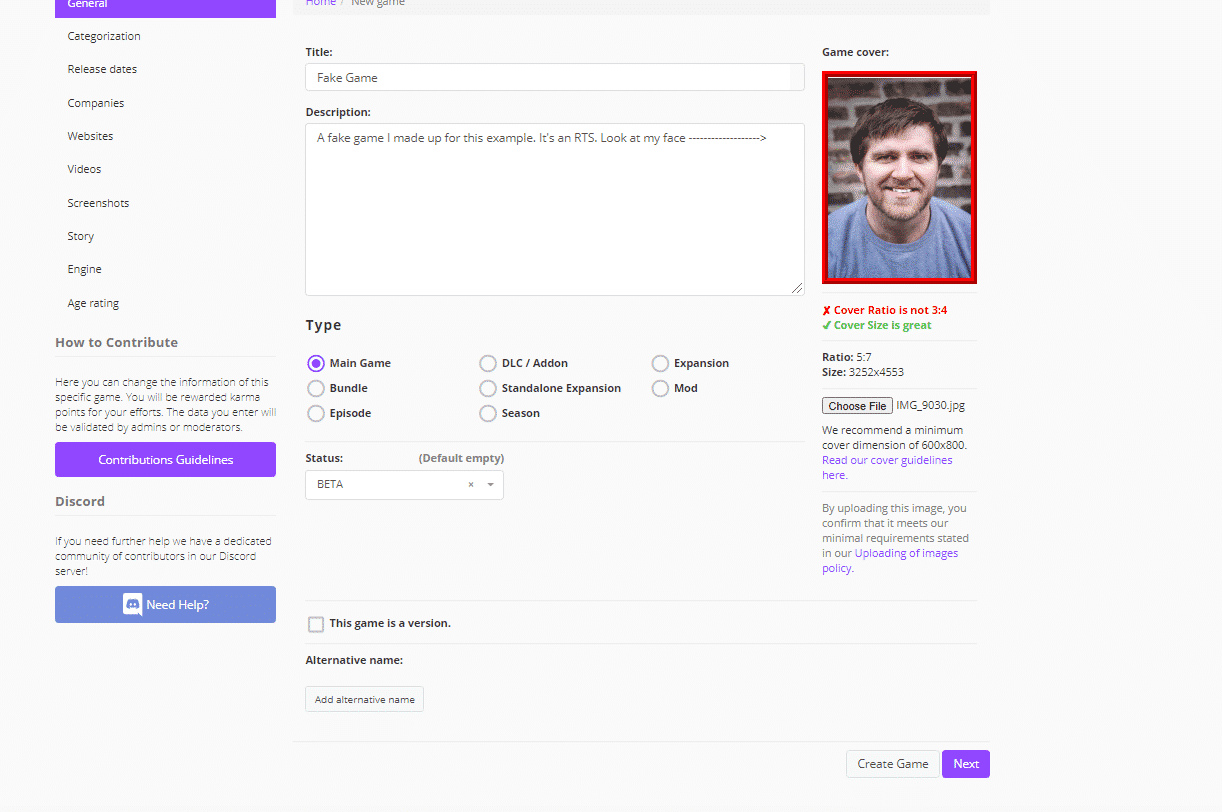This screenshot has height=812, width=1222.
Task: Select the Main Game type
Action: pos(316,363)
